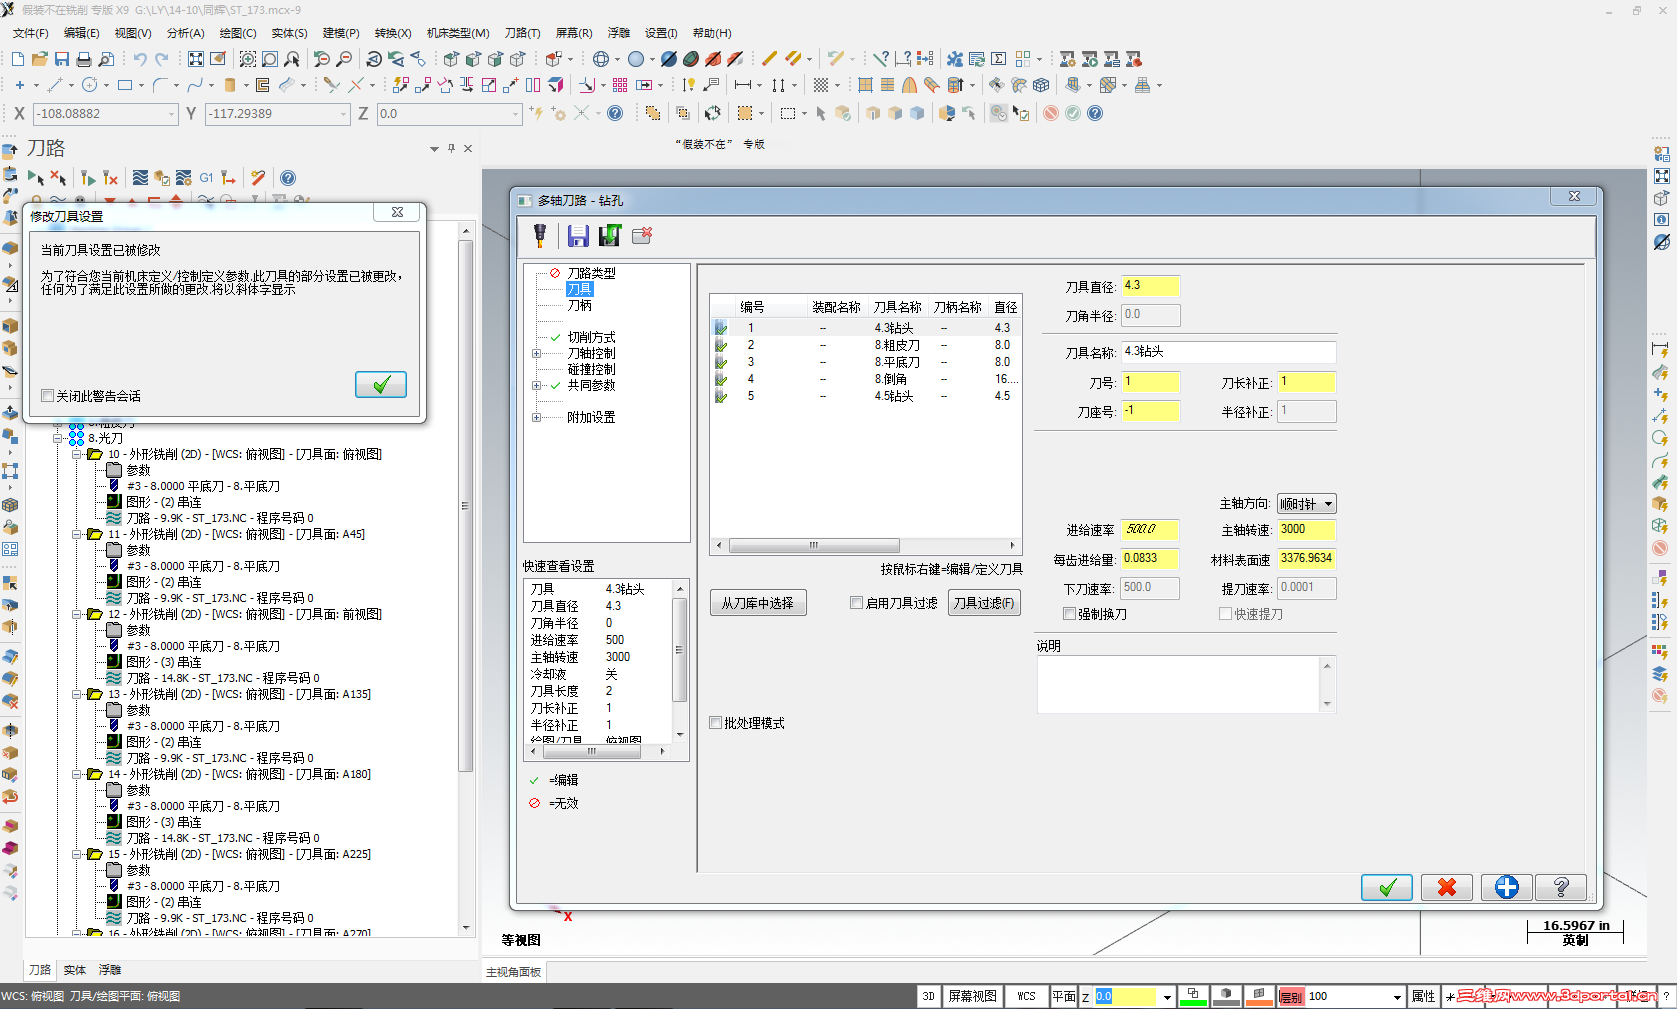Click the Print icon in the toolbar
Image resolution: width=1677 pixels, height=1009 pixels.
pos(84,59)
